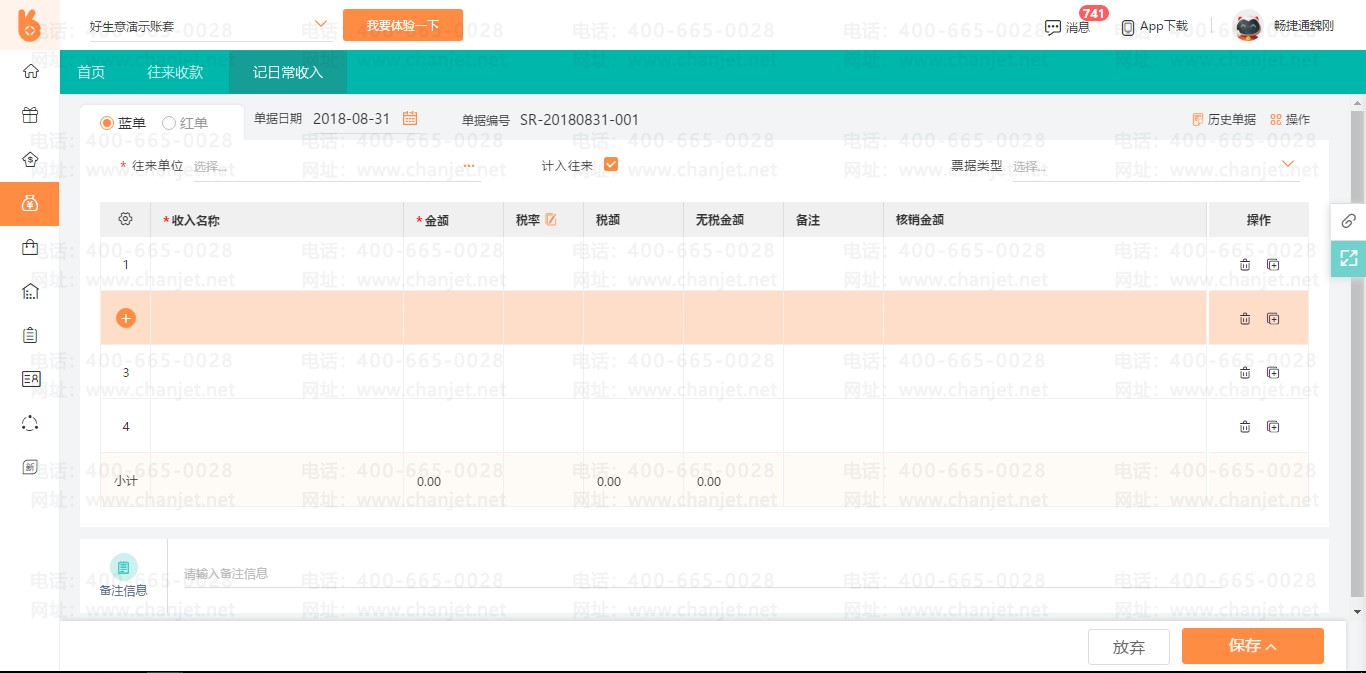The height and width of the screenshot is (673, 1366).
Task: Click row 1 收入名称 cell
Action: point(277,264)
